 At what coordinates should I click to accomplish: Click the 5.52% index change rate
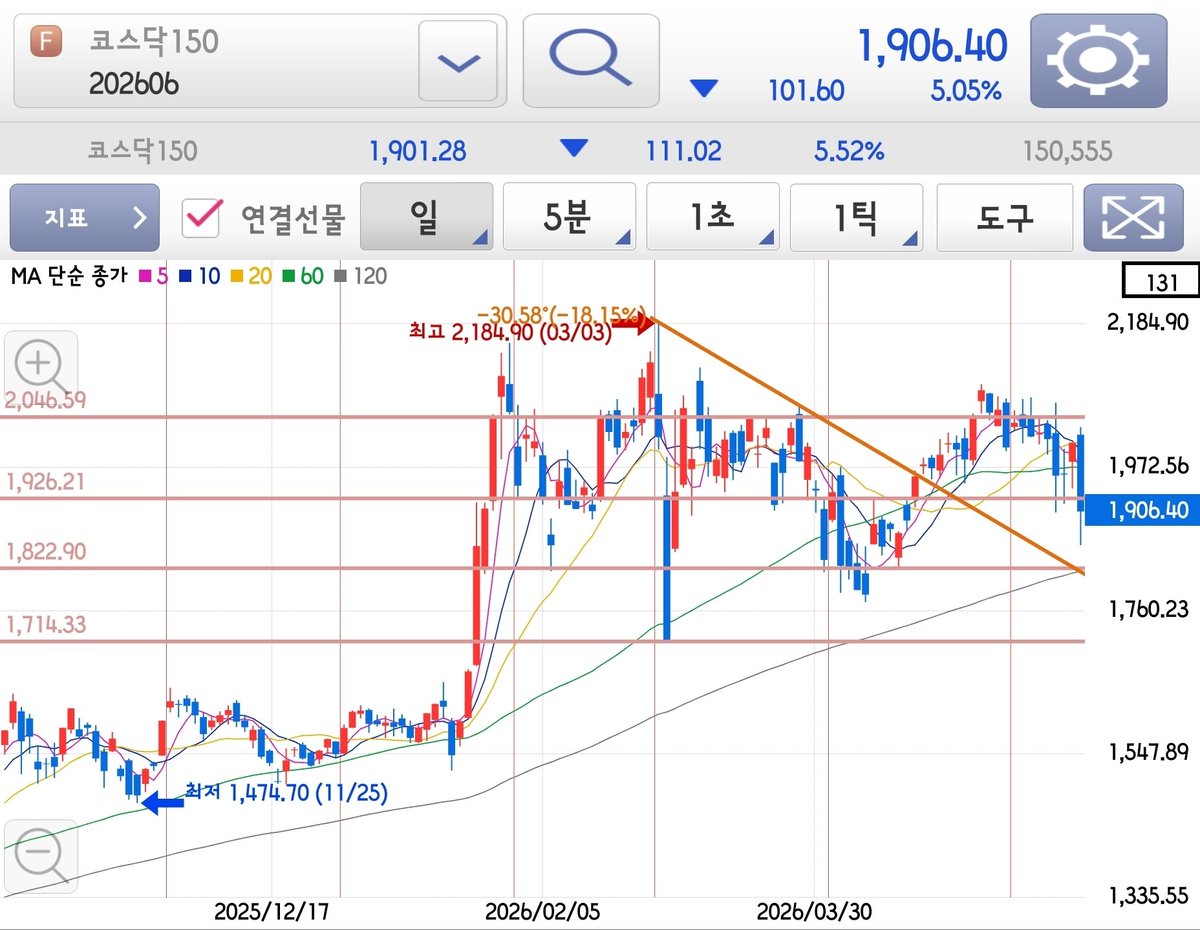coord(848,152)
